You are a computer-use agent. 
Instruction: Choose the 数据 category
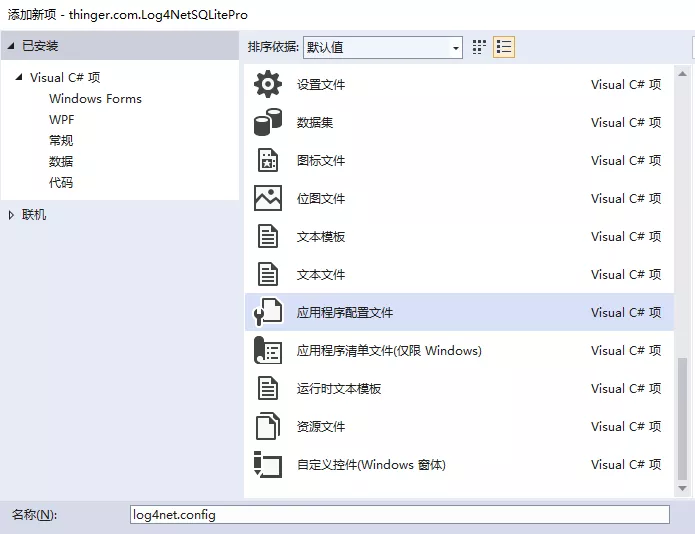coord(61,162)
